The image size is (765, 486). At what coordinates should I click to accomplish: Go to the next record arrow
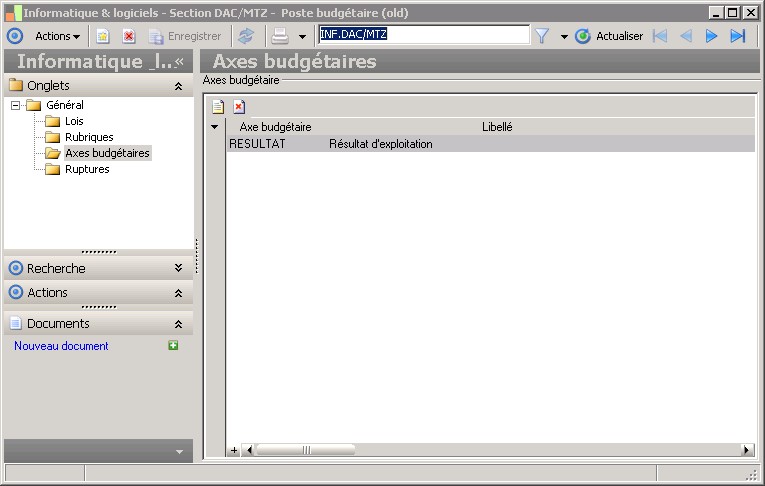(711, 36)
